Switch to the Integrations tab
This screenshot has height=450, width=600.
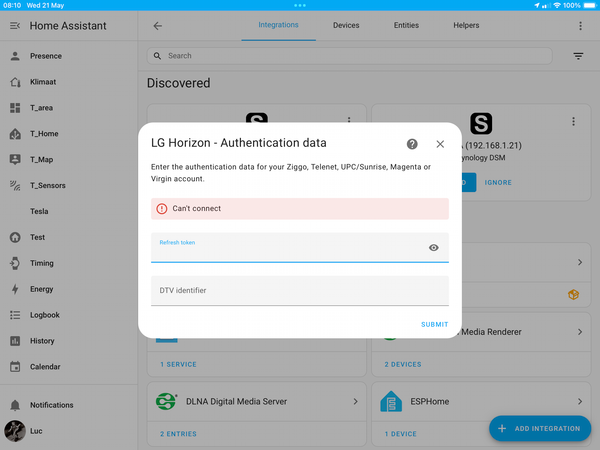point(278,25)
